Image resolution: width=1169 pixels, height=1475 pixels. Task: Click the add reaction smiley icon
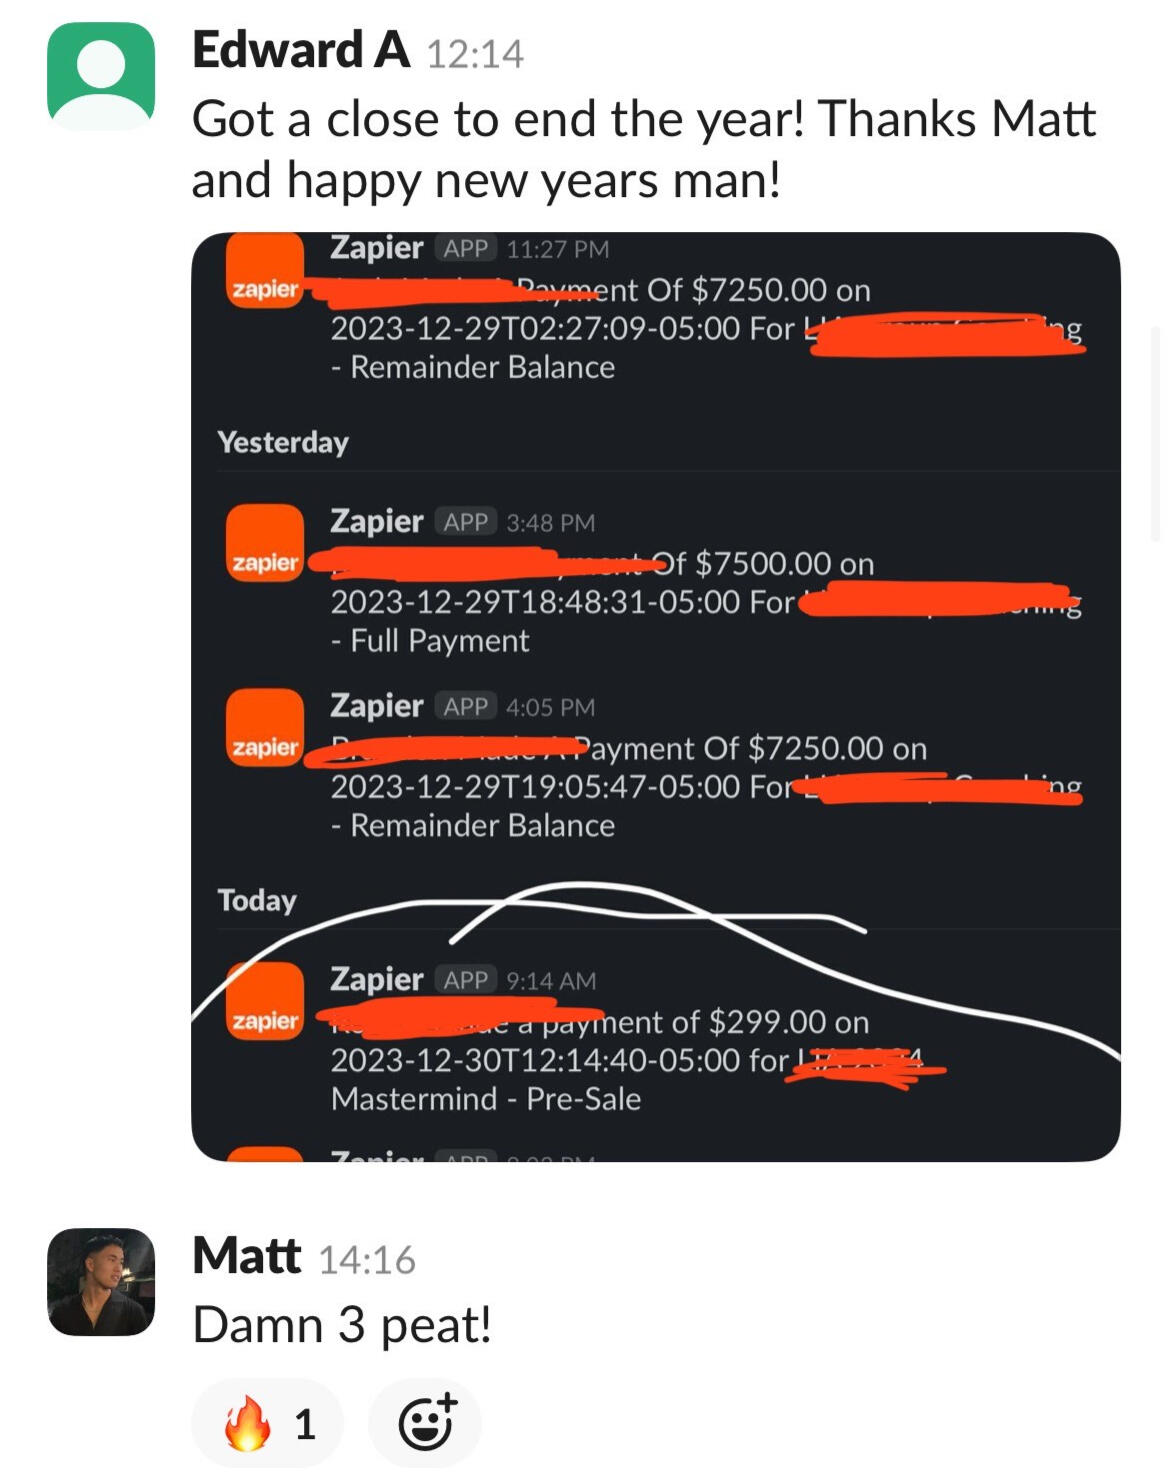426,1422
